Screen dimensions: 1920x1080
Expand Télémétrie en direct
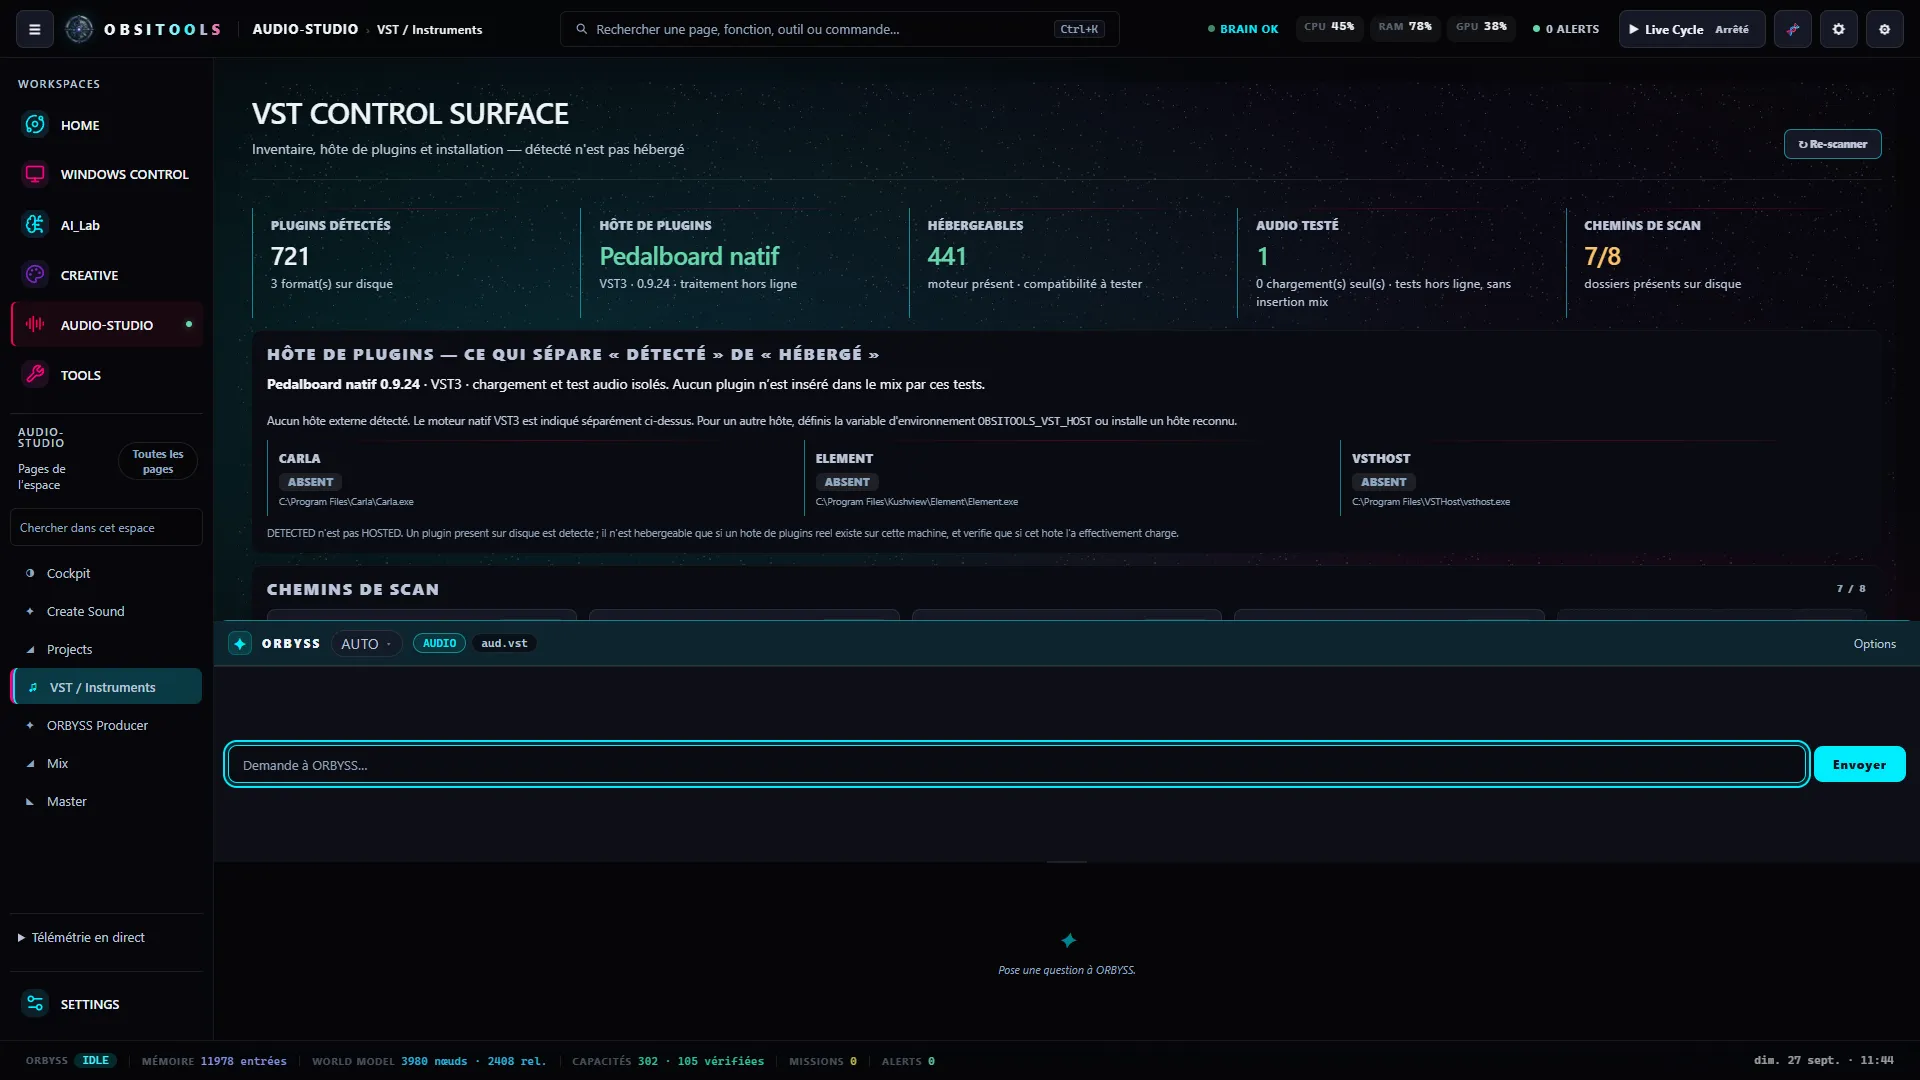coord(81,937)
